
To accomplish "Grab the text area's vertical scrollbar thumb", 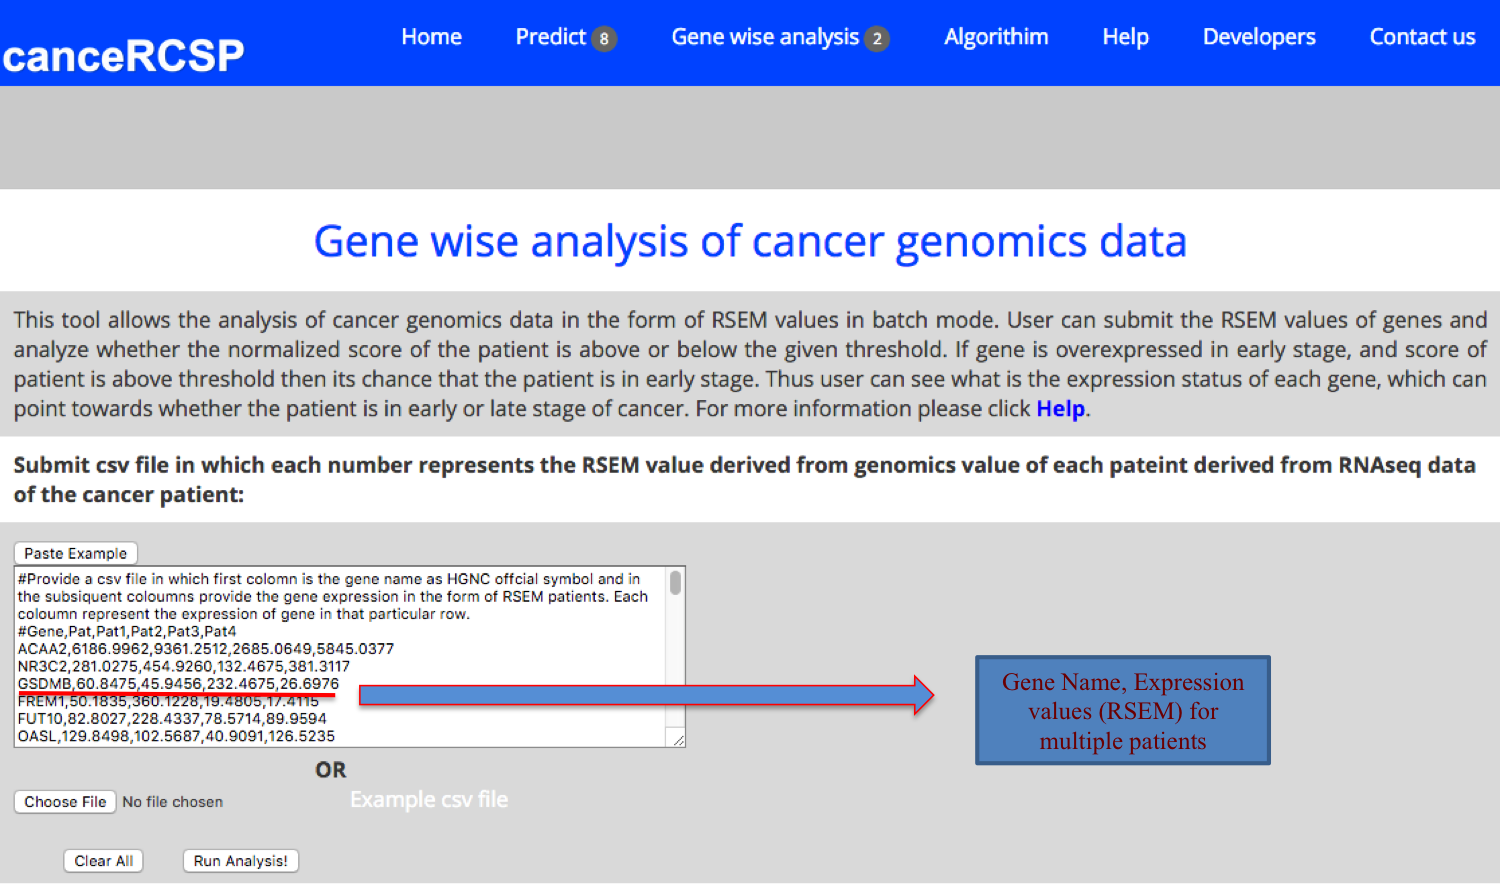I will (676, 583).
